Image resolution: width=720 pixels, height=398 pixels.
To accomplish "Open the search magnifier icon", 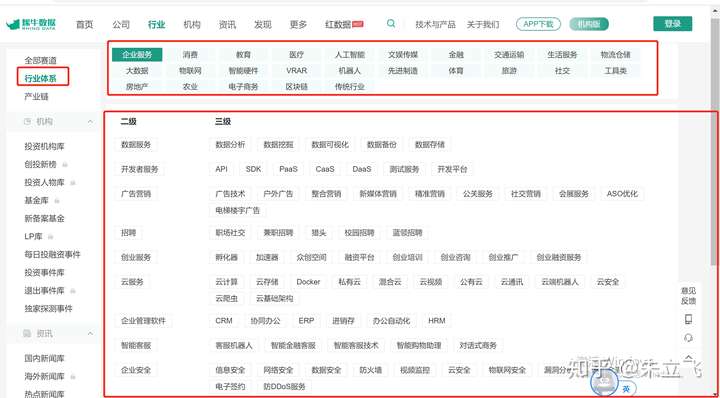I will (x=391, y=23).
